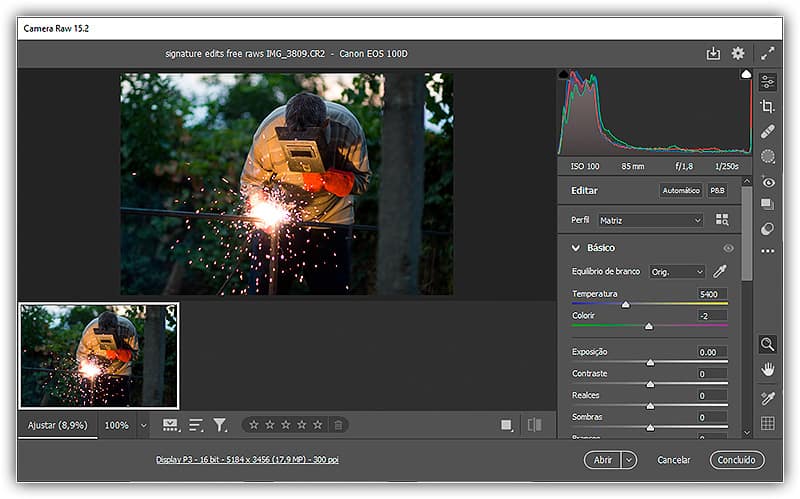The height and width of the screenshot is (499, 800).
Task: Click the f/1,8 aperture text
Action: click(684, 166)
